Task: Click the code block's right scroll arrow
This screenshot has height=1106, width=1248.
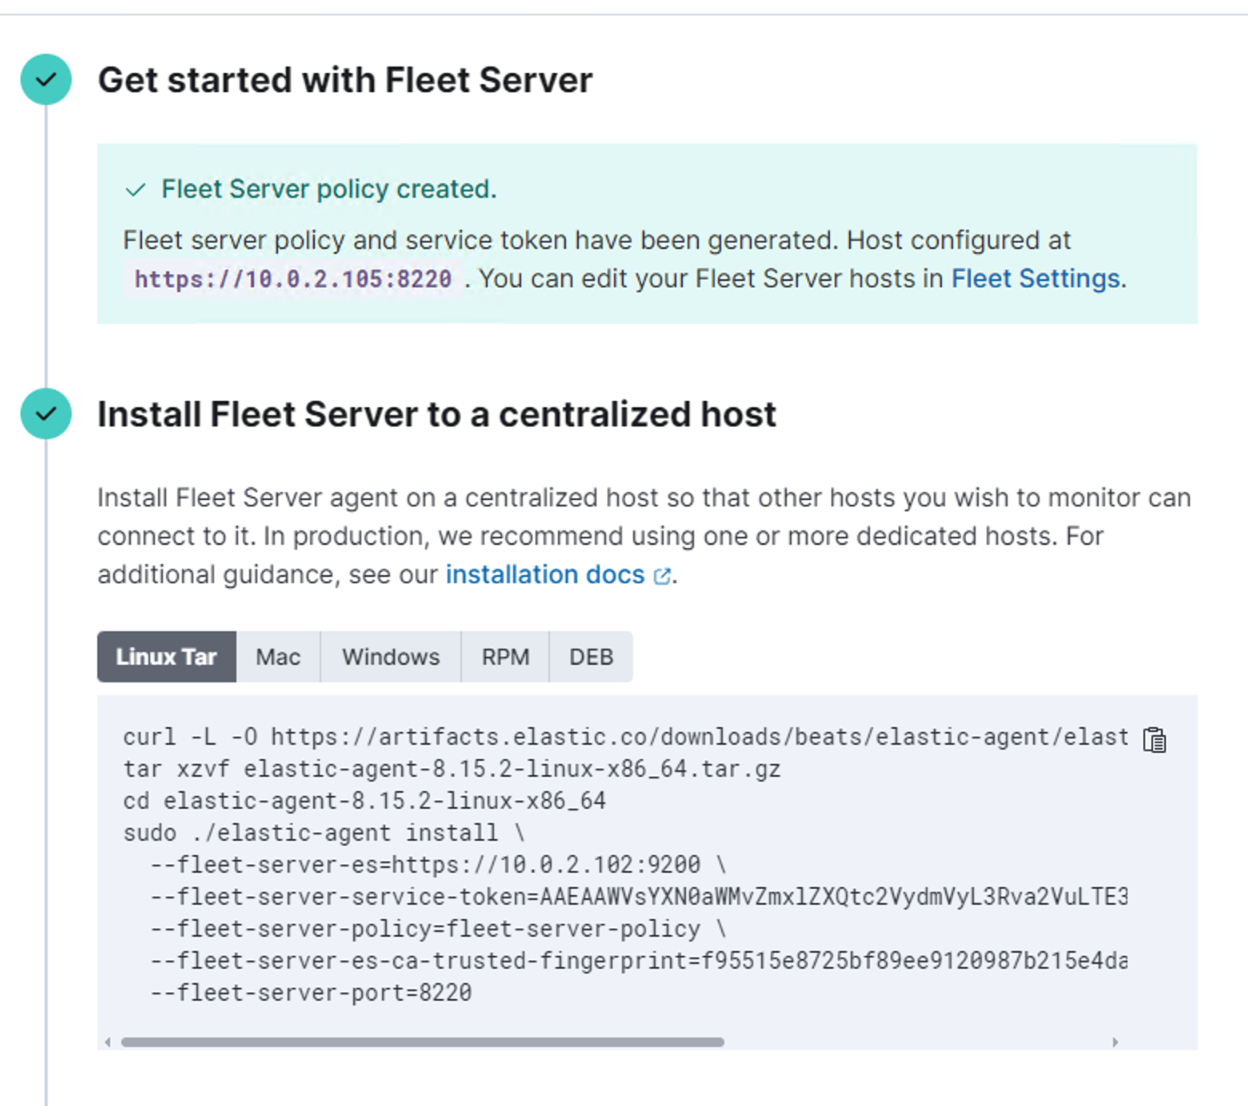Action: coord(1115,1042)
